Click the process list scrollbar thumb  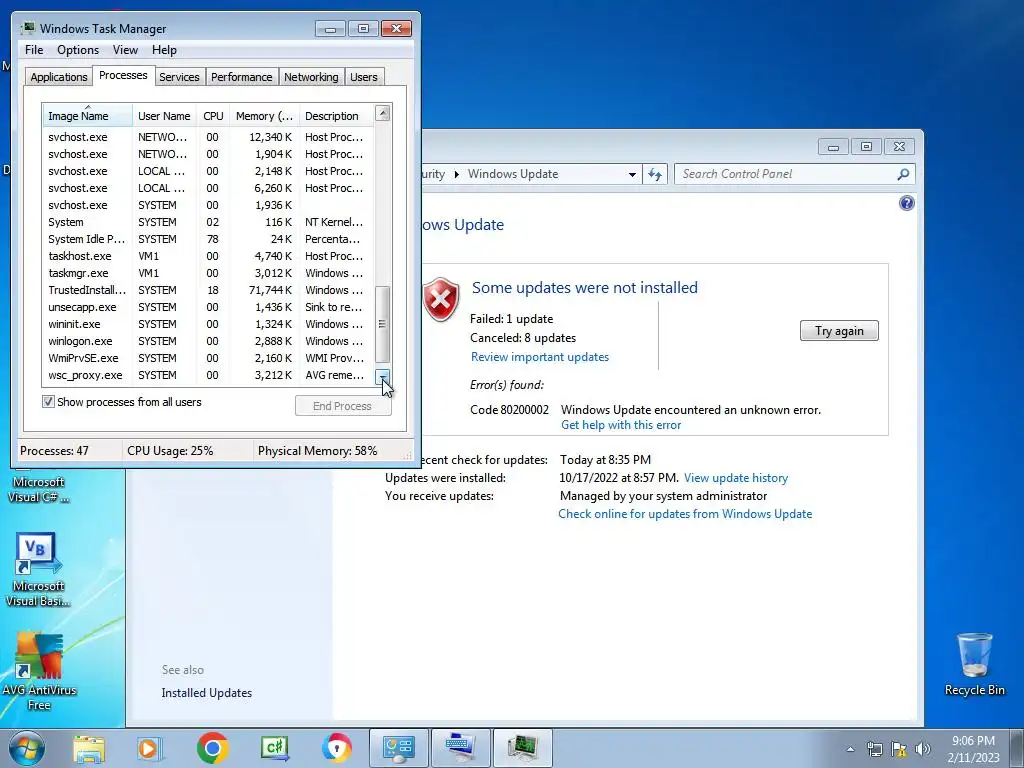tap(383, 324)
